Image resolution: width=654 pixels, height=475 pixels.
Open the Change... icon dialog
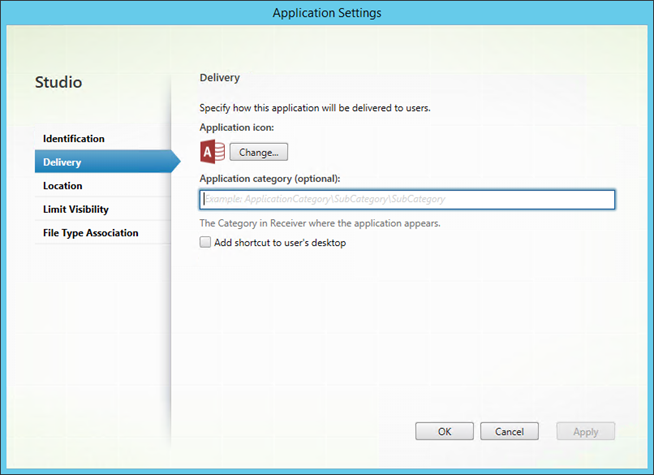(x=259, y=152)
